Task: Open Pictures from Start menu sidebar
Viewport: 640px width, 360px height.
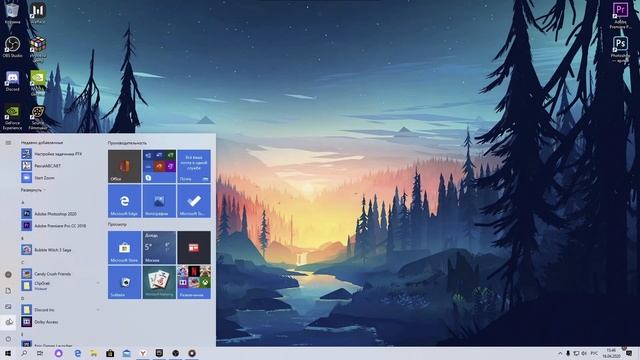Action: pos(8,307)
